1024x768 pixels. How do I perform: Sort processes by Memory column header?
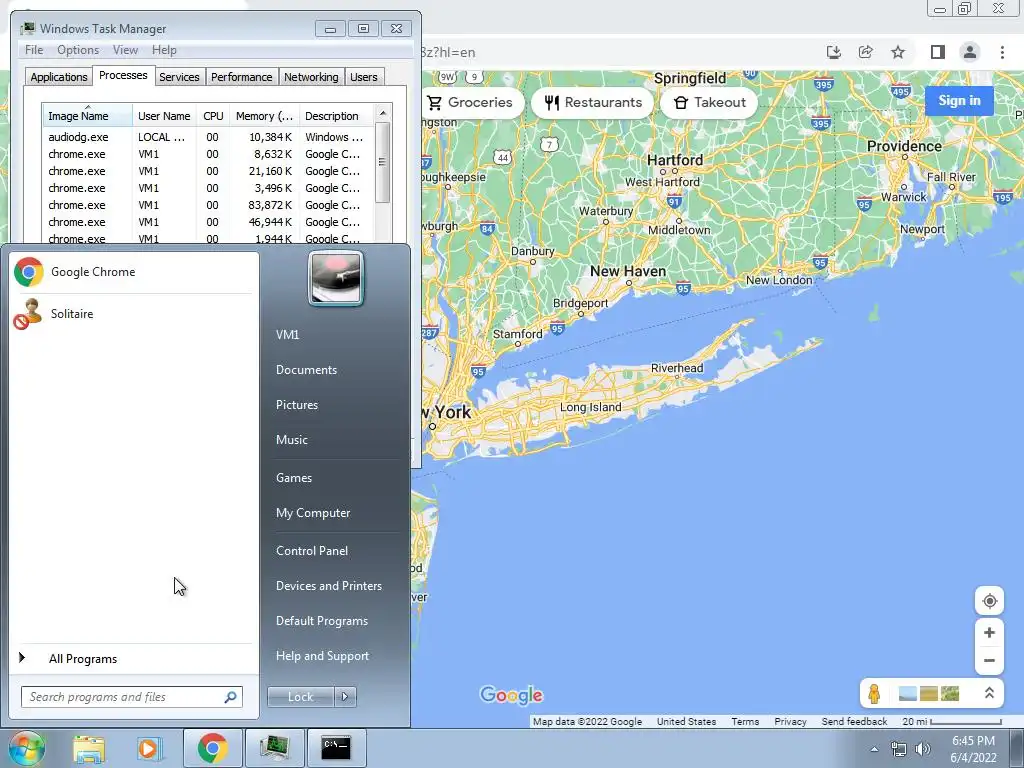[264, 116]
